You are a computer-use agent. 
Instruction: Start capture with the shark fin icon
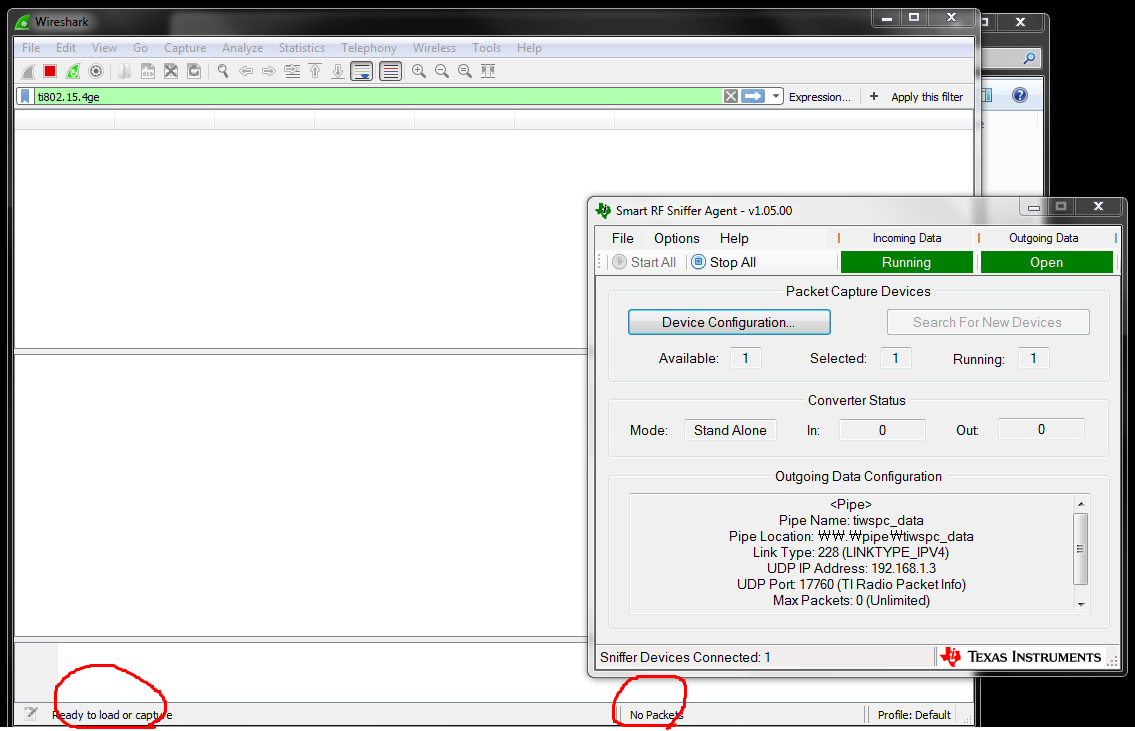28,71
